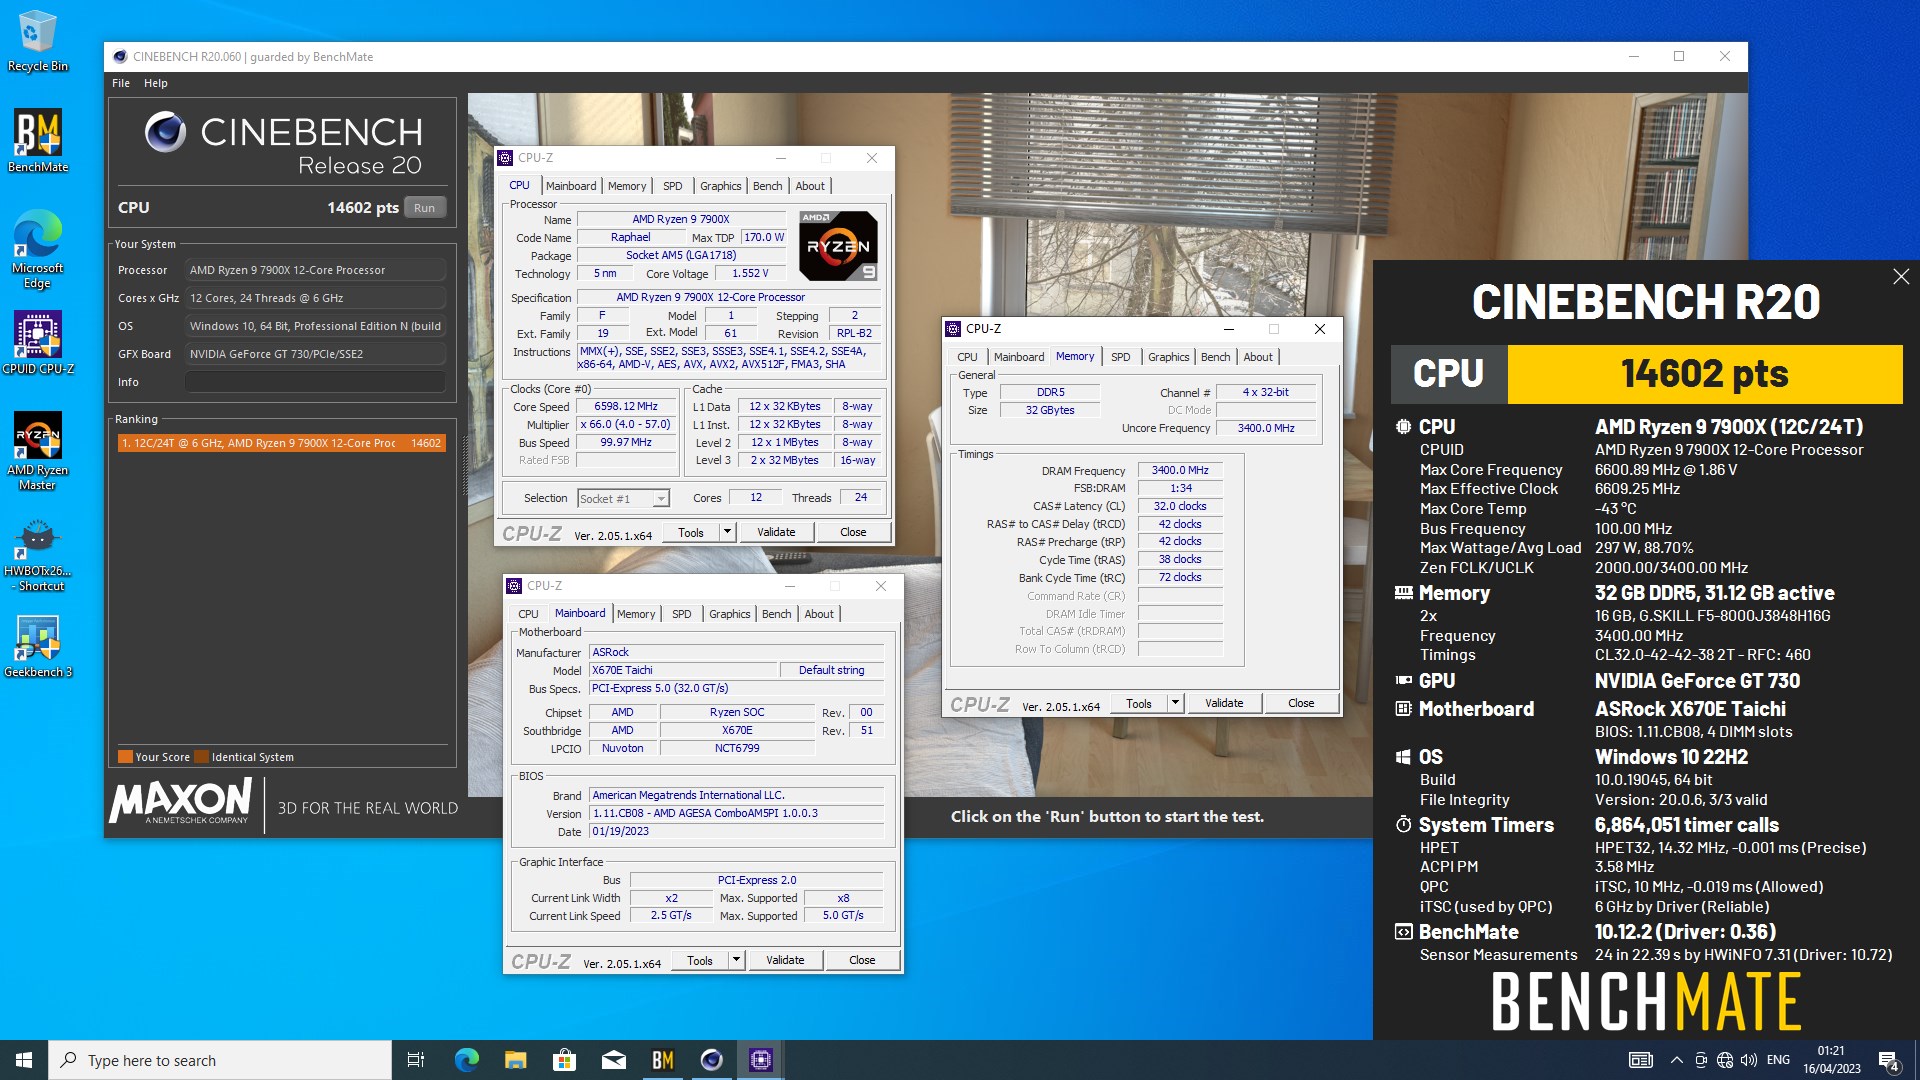Switch to Memory tab in CPU window
The width and height of the screenshot is (1920, 1080).
coord(627,186)
